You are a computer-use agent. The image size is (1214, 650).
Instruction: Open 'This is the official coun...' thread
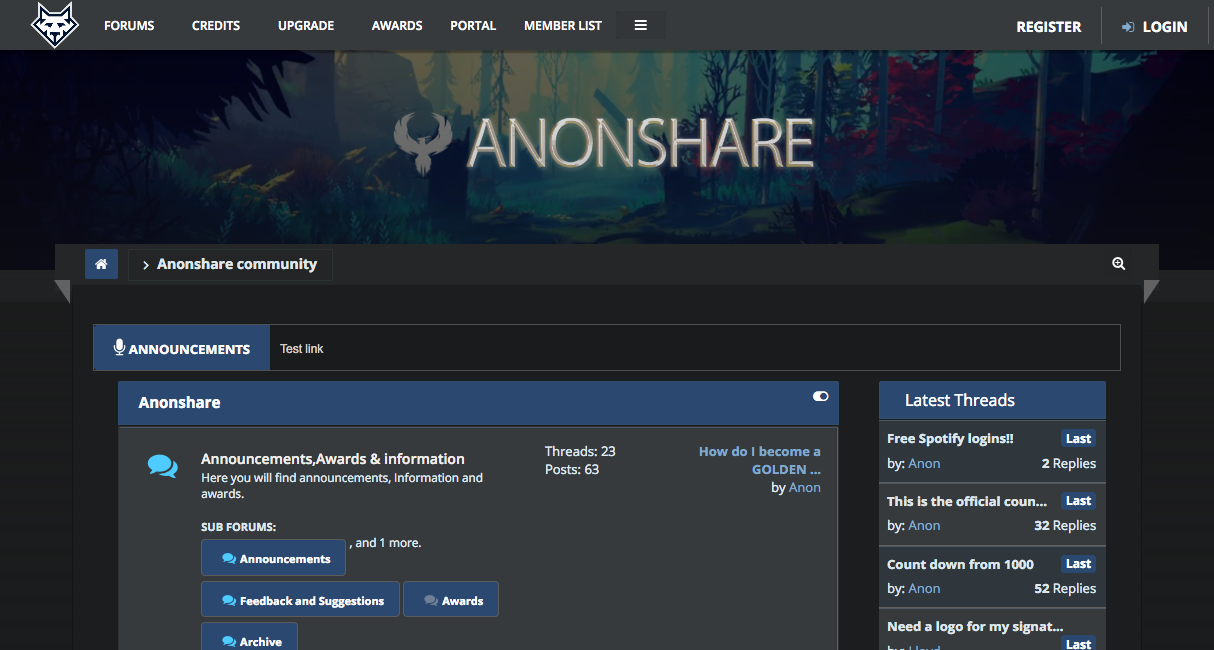tap(967, 500)
